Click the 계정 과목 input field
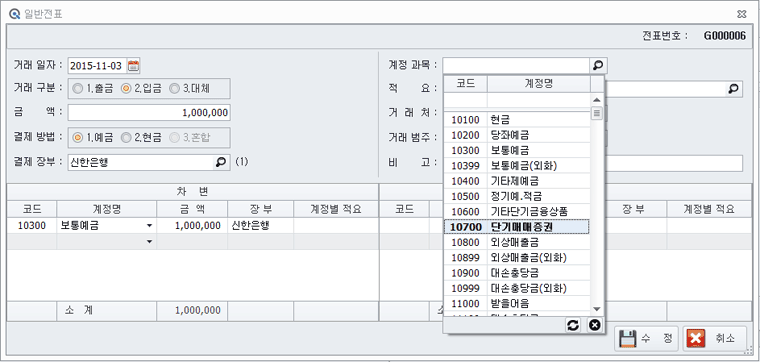760x362 pixels. (x=516, y=65)
